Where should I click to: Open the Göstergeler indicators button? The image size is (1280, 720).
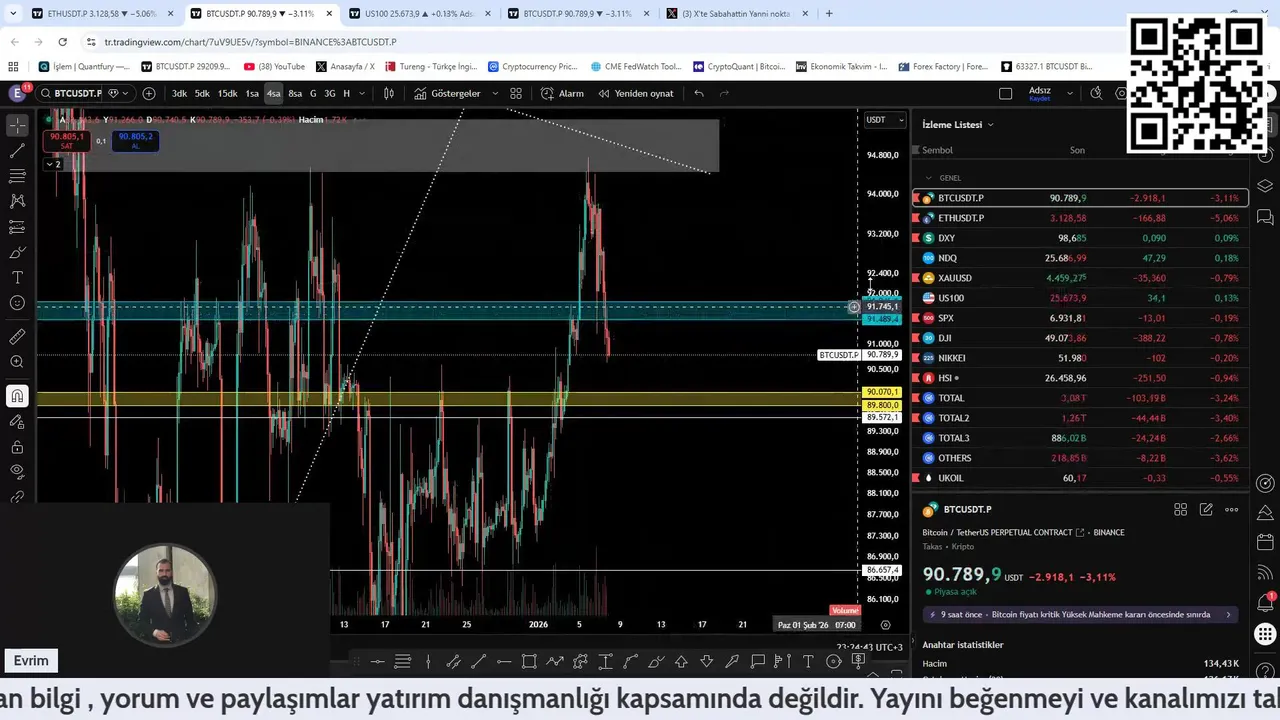pyautogui.click(x=447, y=93)
